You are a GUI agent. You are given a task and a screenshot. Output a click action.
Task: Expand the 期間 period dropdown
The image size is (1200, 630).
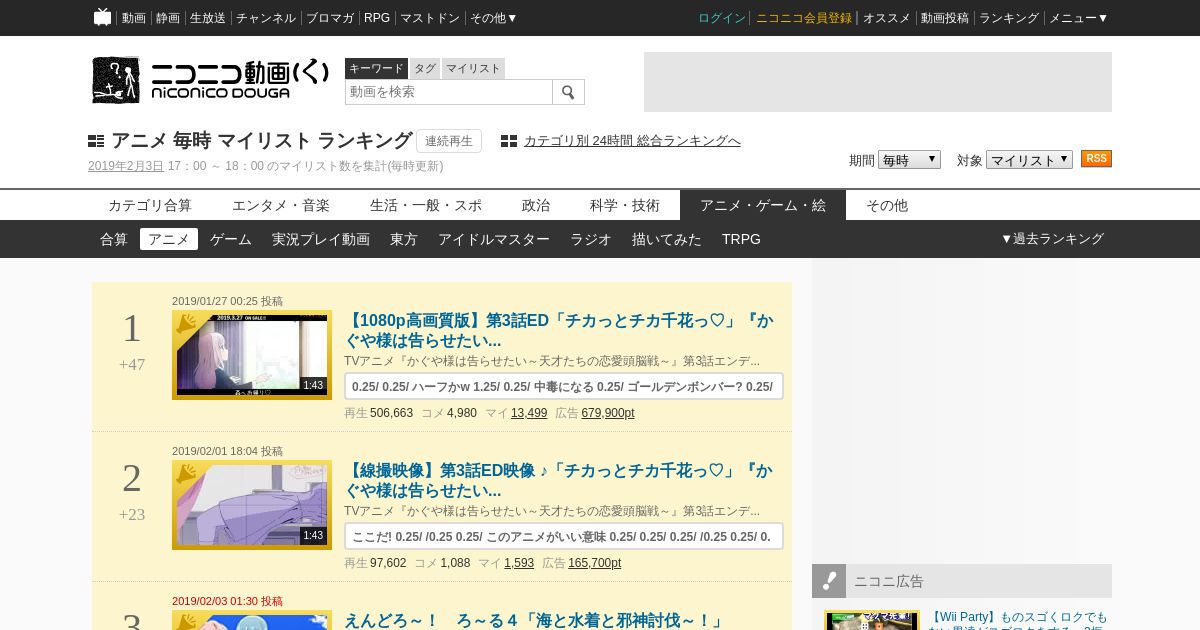(x=908, y=160)
